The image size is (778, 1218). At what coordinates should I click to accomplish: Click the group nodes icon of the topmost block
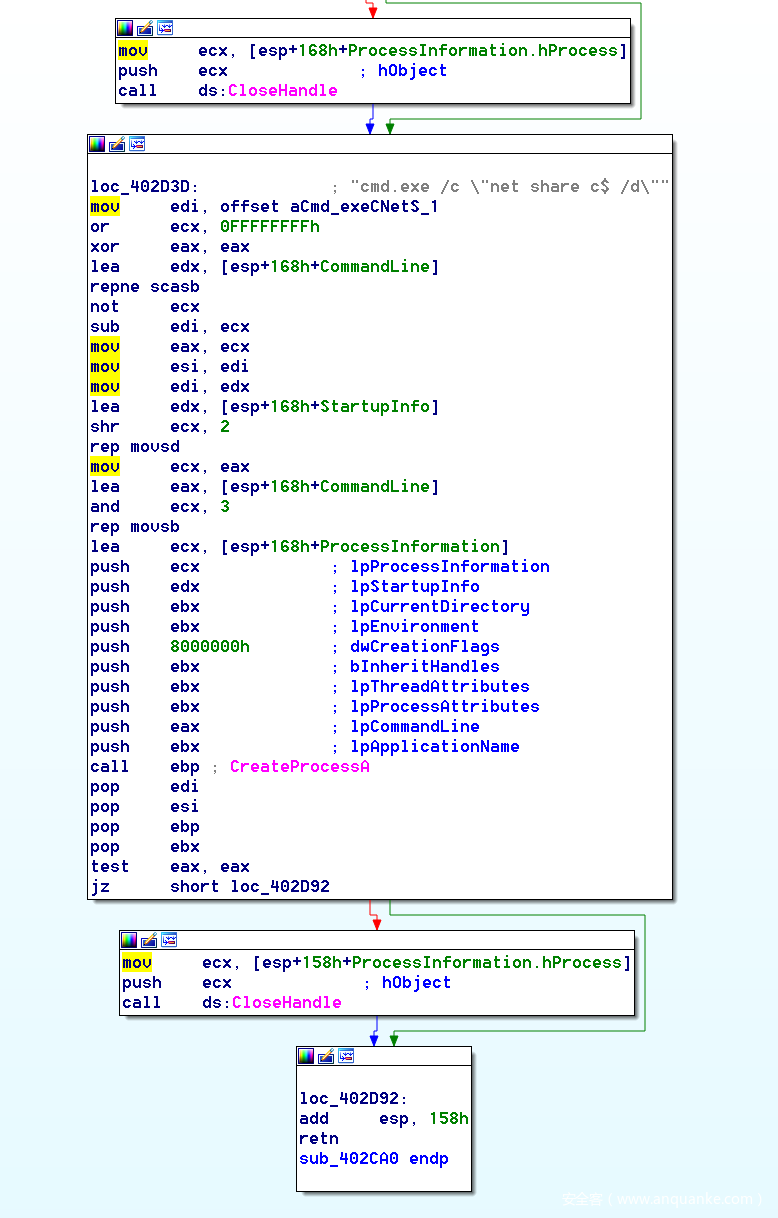165,28
